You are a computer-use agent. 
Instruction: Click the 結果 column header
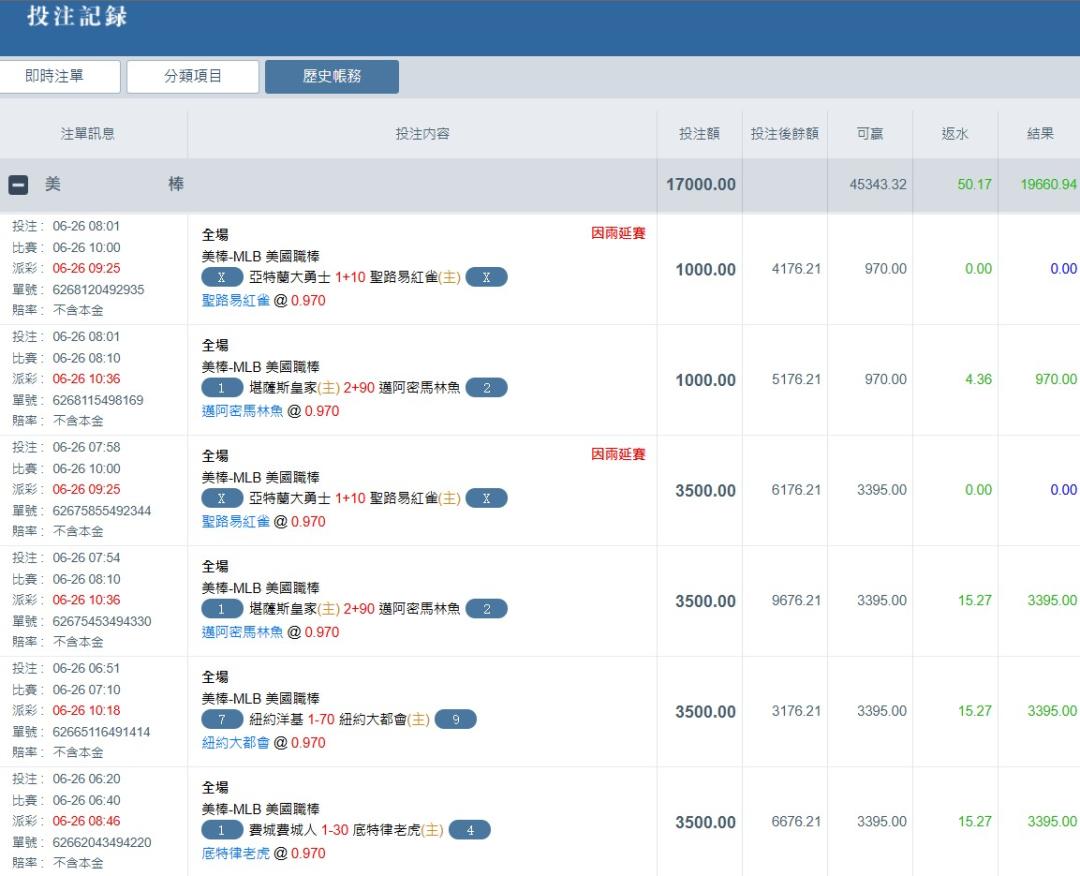pos(1040,134)
